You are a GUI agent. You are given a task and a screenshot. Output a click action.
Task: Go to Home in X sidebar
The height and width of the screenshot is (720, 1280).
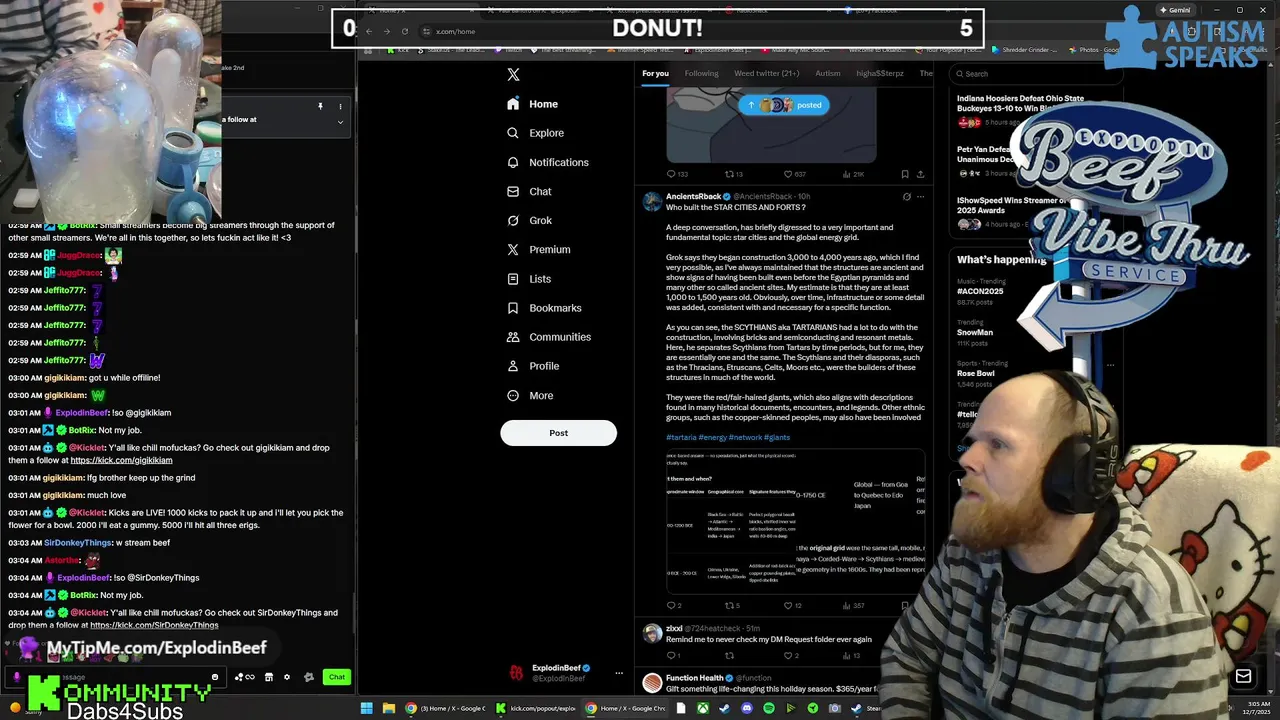pos(533,104)
